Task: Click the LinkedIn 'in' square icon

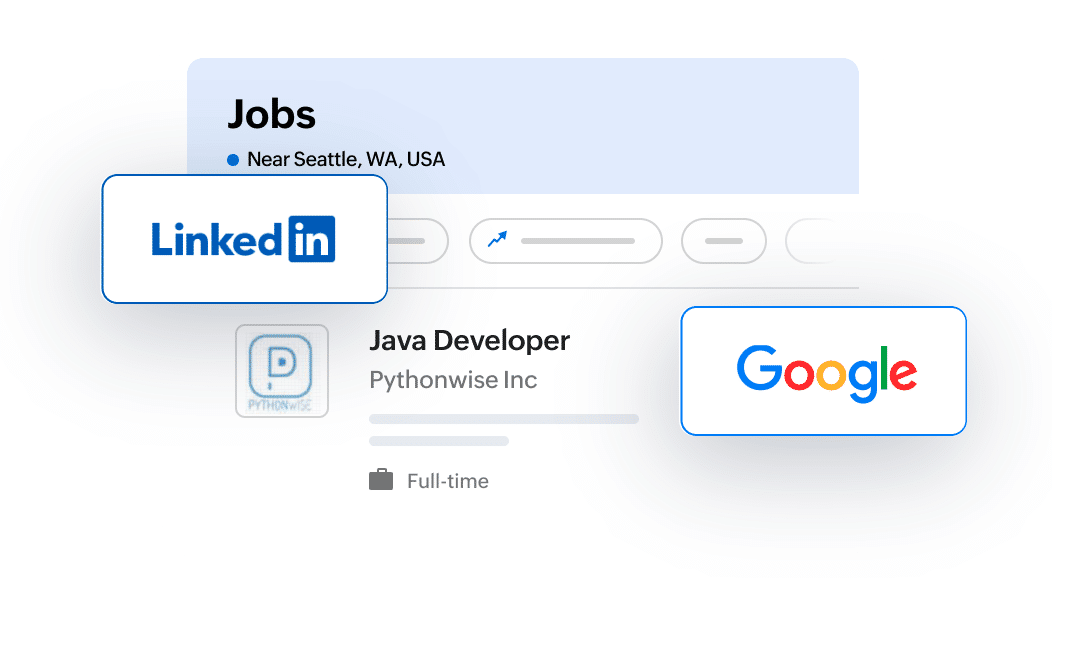Action: pos(311,239)
